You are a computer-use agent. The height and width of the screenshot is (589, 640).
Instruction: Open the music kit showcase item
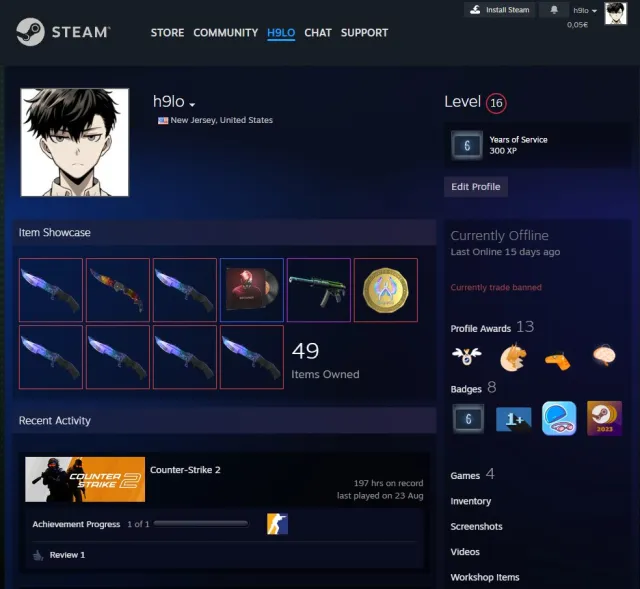(252, 290)
